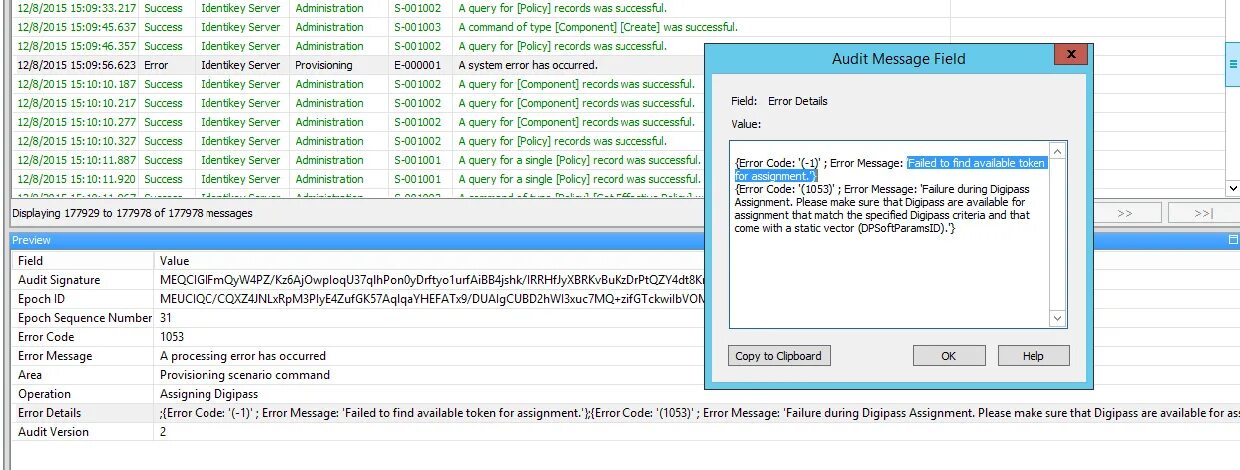Viewport: 1240px width, 470px height.
Task: Click 'A system error has occurred.' message
Action: (x=527, y=65)
